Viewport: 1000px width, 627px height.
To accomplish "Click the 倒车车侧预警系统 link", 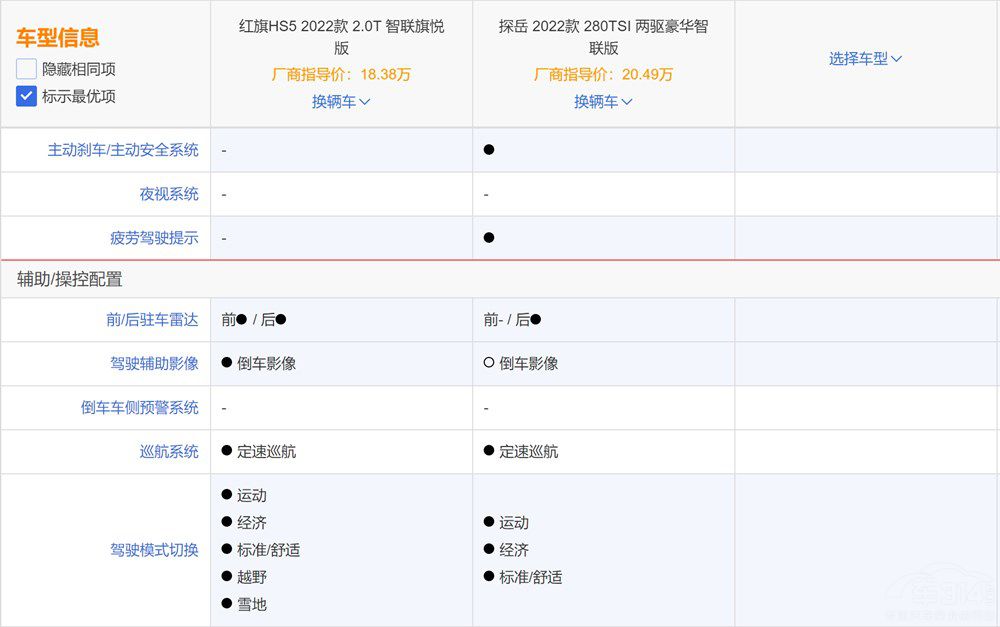I will click(x=140, y=408).
